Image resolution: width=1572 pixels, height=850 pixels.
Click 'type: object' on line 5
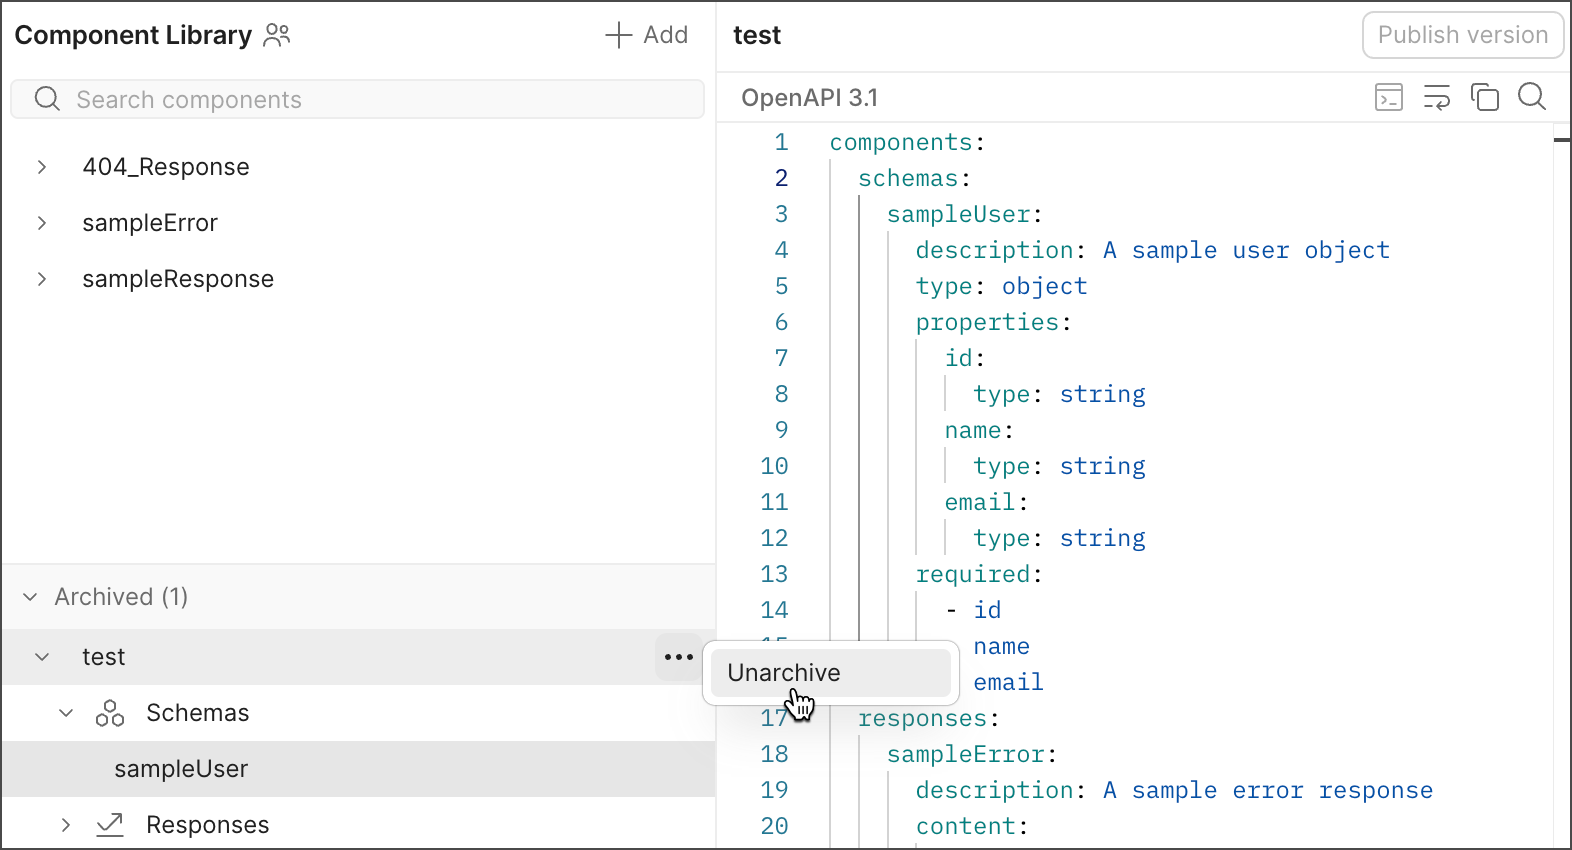(x=1001, y=286)
